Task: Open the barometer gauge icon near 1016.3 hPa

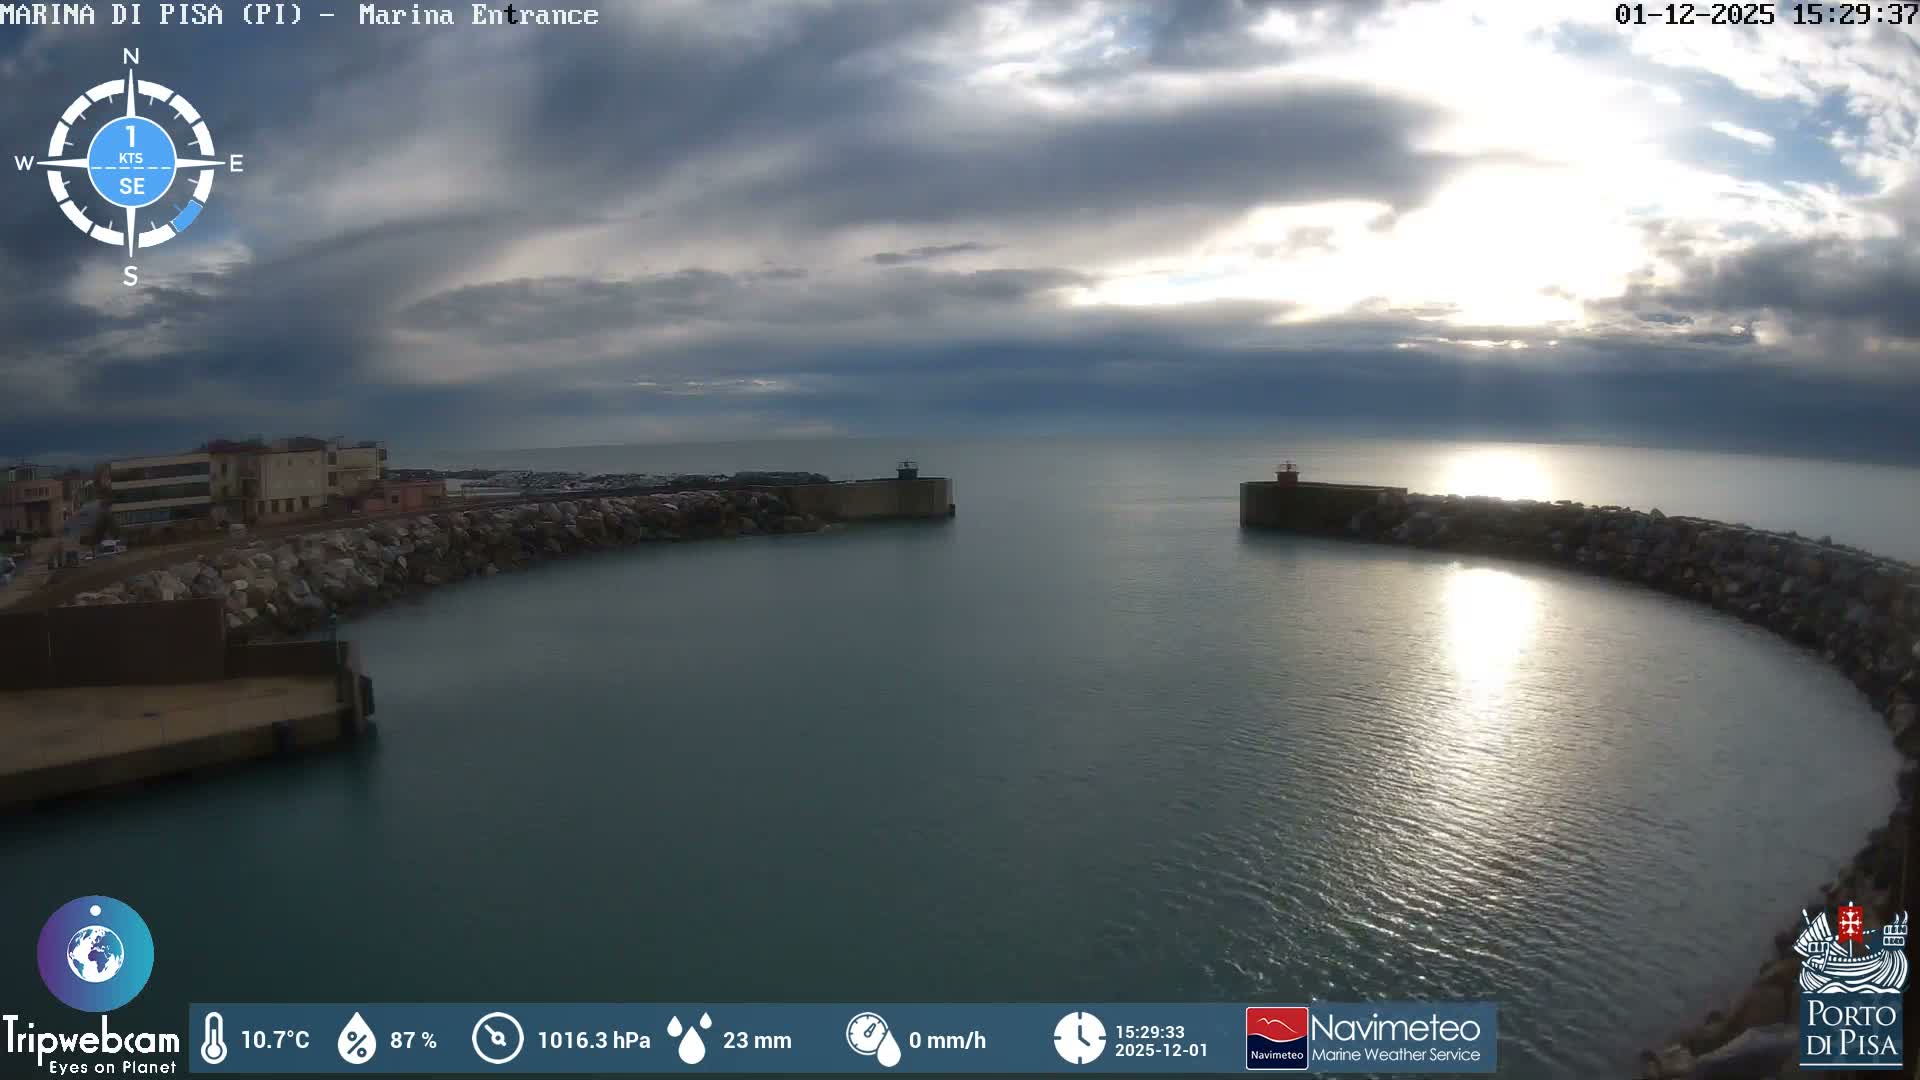Action: 496,1040
